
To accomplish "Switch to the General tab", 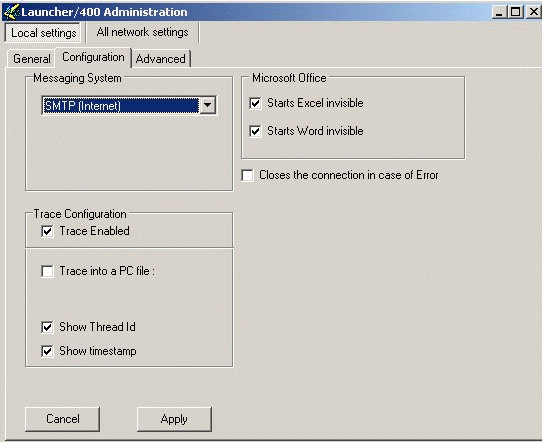I will click(x=31, y=59).
